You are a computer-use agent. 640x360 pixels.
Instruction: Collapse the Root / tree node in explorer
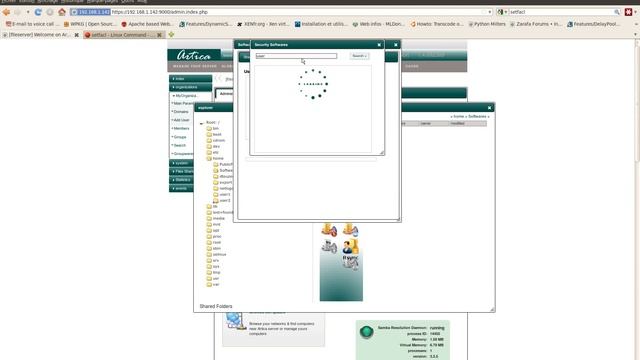[202, 123]
